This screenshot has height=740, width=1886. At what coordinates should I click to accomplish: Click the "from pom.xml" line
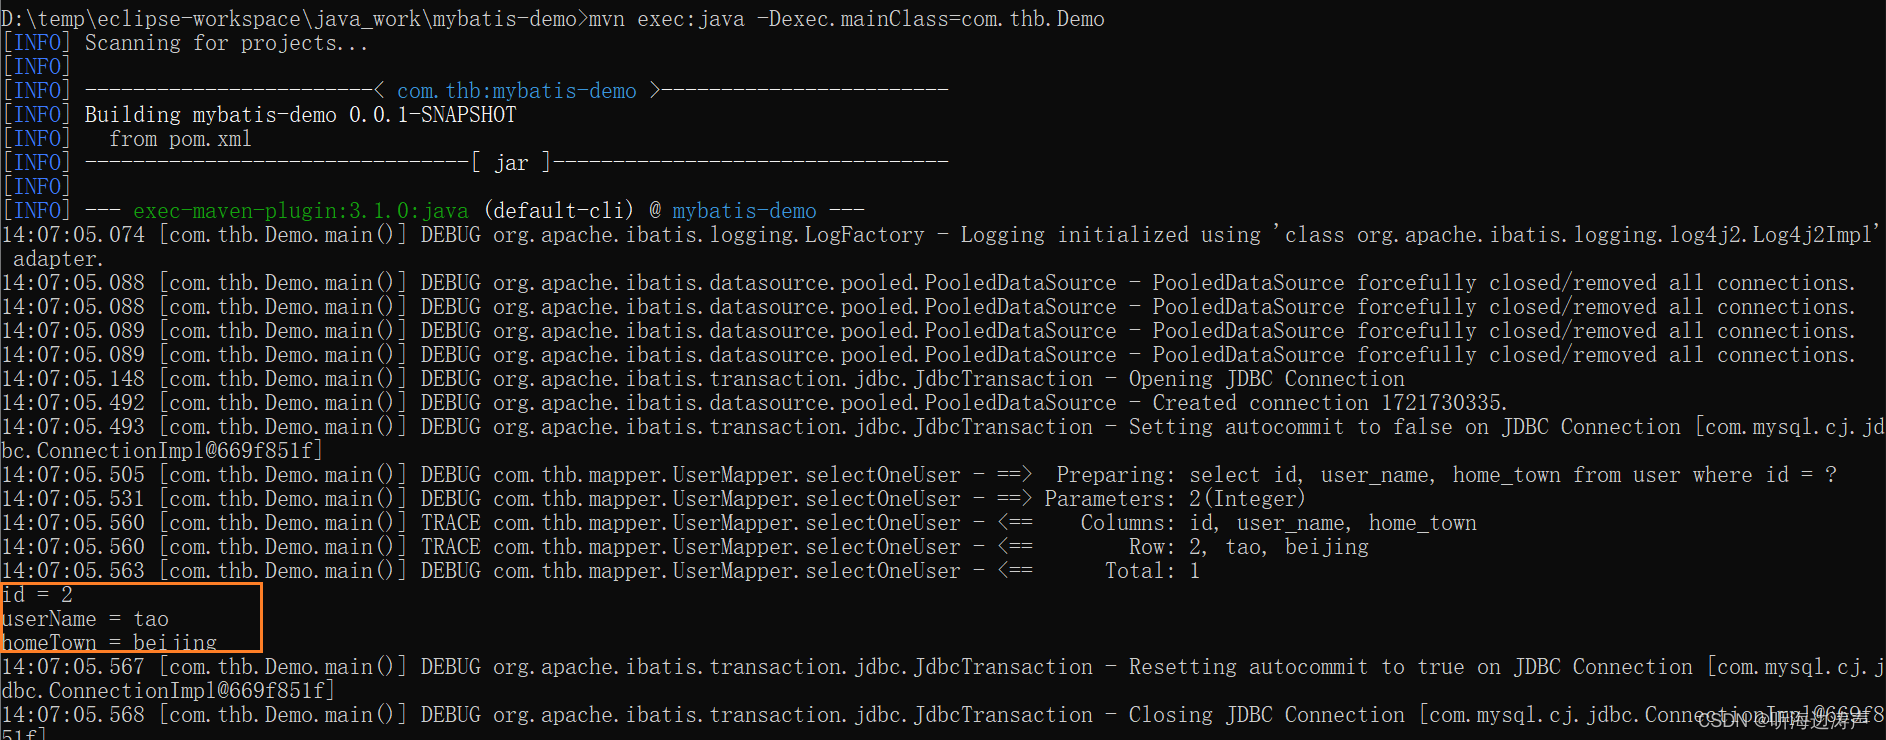coord(180,139)
